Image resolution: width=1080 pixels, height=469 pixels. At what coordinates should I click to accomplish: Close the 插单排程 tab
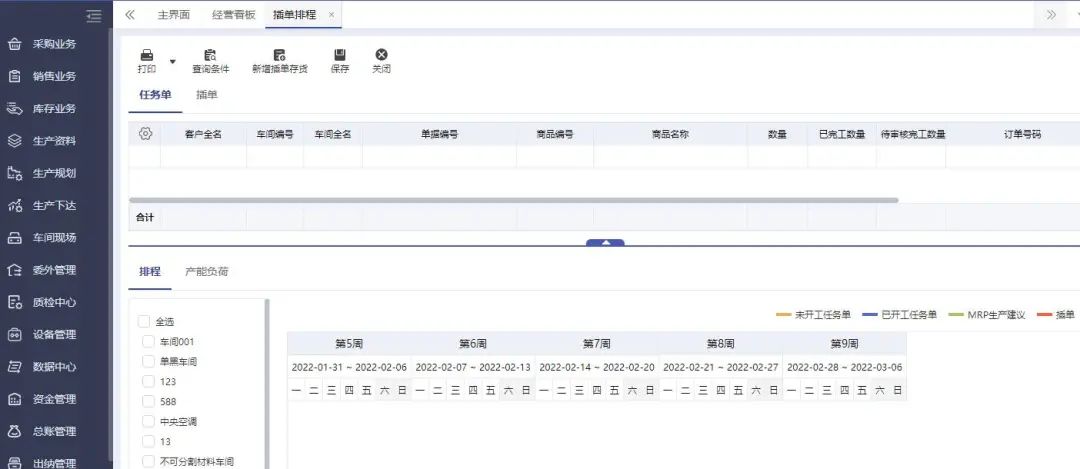[x=332, y=15]
